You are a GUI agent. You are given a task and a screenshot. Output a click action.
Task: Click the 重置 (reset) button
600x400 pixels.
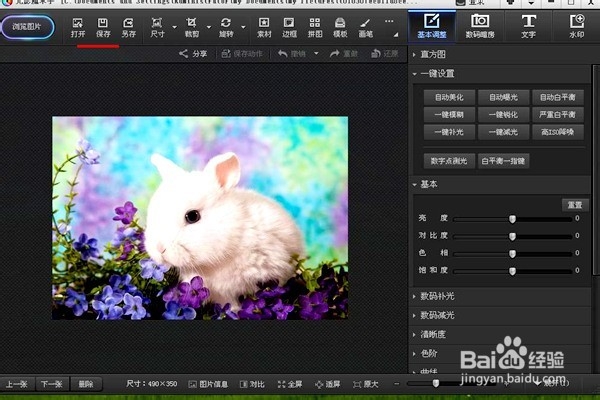575,205
